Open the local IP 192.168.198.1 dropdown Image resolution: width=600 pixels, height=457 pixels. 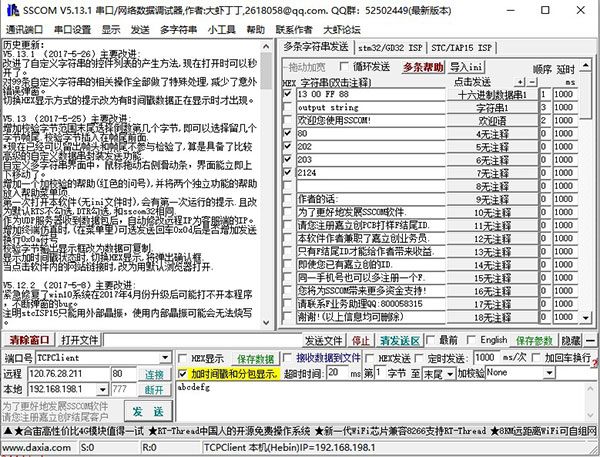click(103, 390)
